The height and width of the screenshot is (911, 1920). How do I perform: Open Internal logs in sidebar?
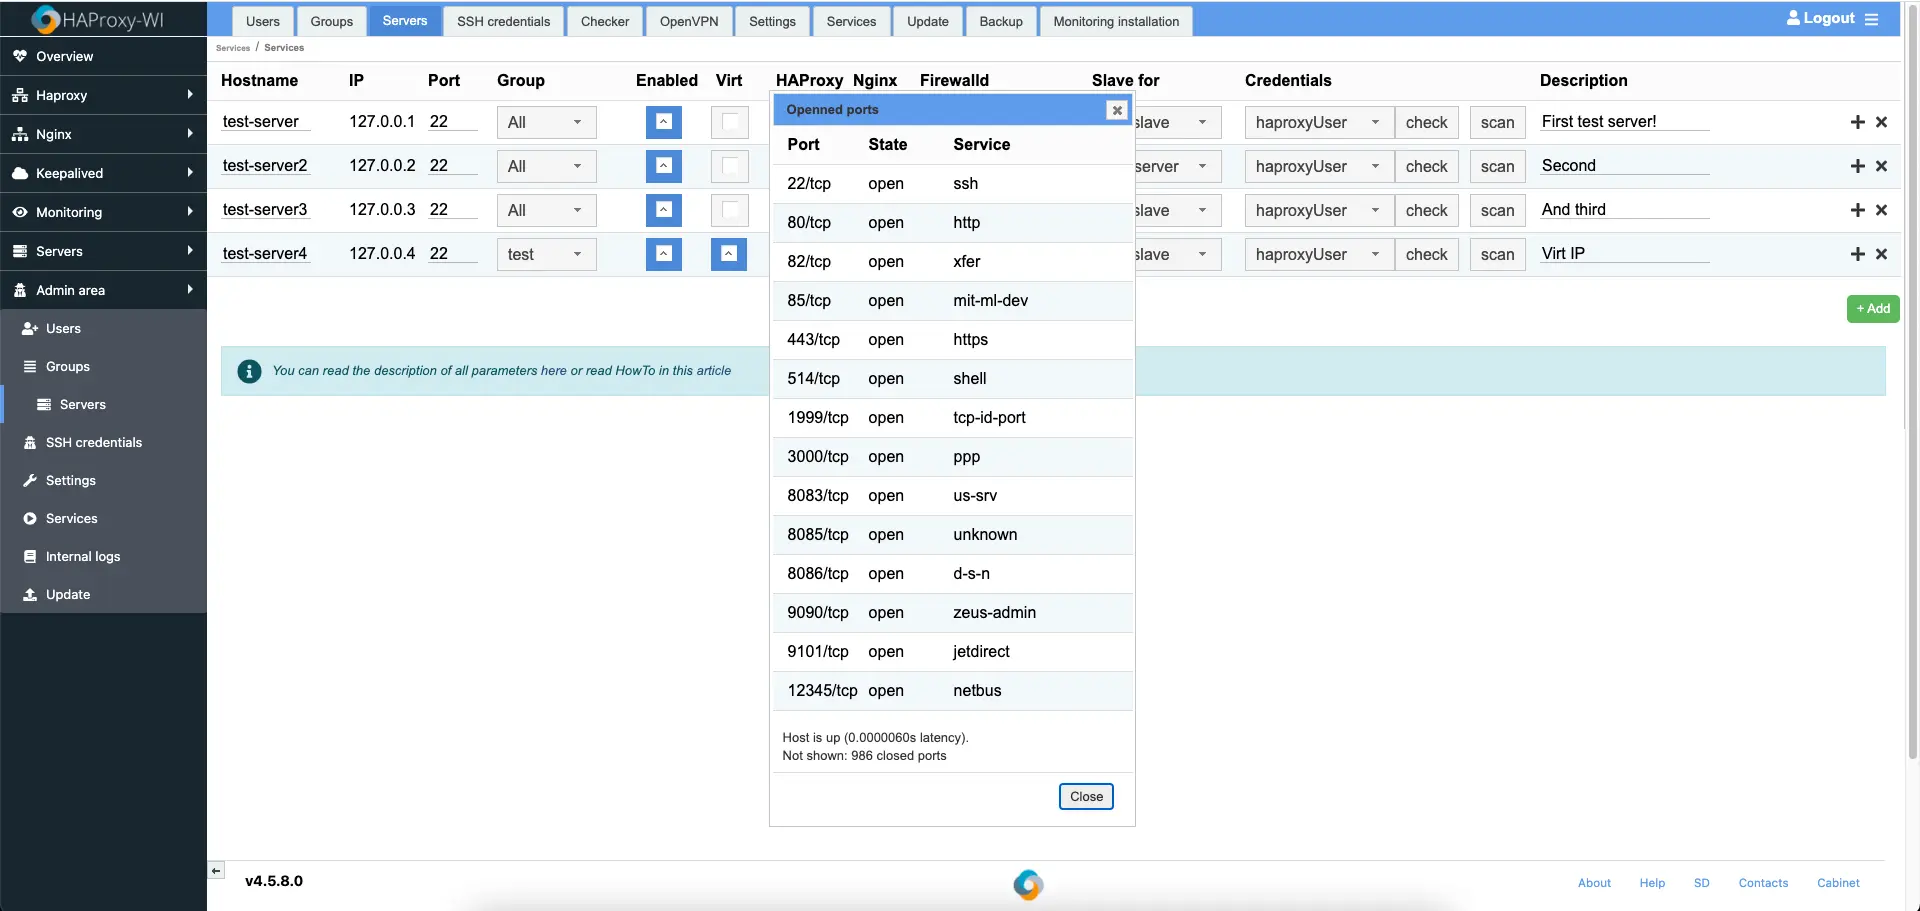[x=82, y=556]
